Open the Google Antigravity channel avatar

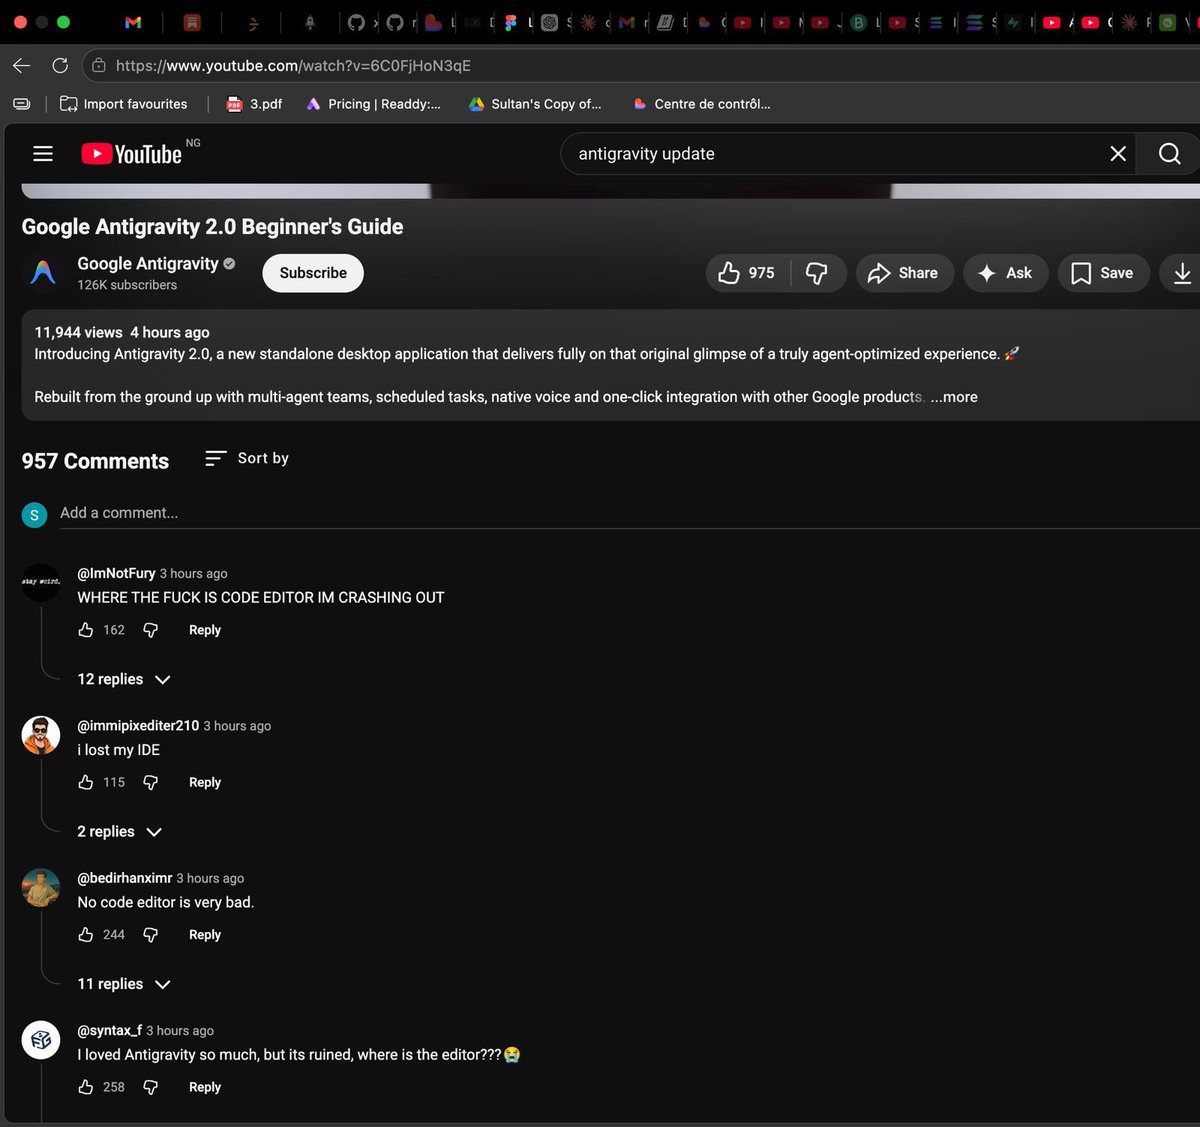[43, 272]
